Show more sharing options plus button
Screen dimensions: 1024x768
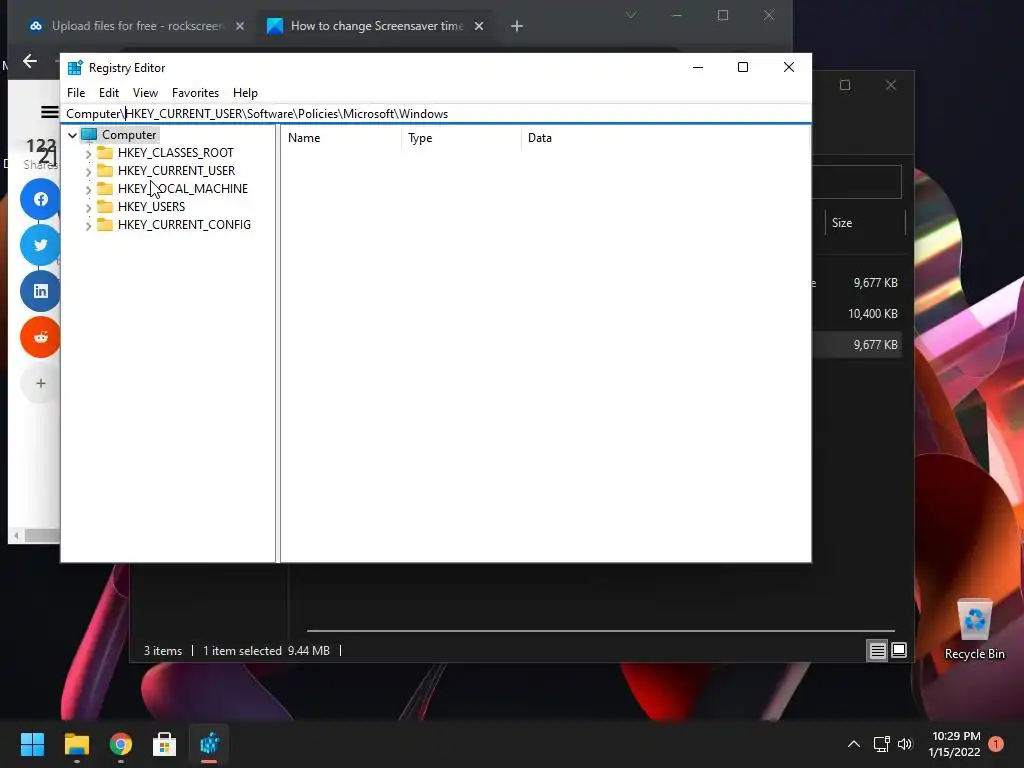tap(40, 383)
